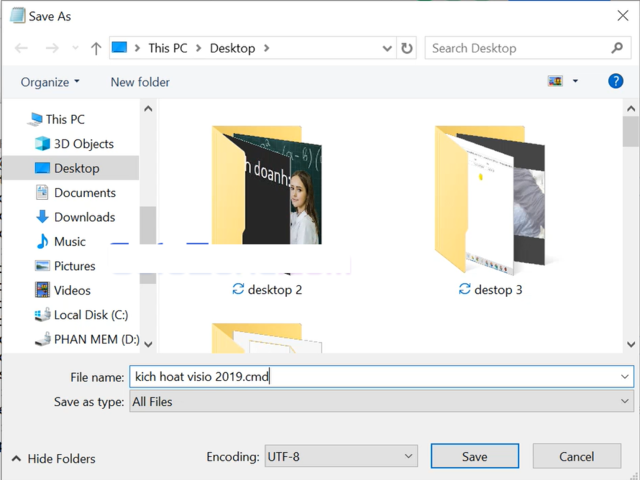Collapse the pane with Hide Folders
Image resolution: width=640 pixels, height=480 pixels.
[53, 458]
